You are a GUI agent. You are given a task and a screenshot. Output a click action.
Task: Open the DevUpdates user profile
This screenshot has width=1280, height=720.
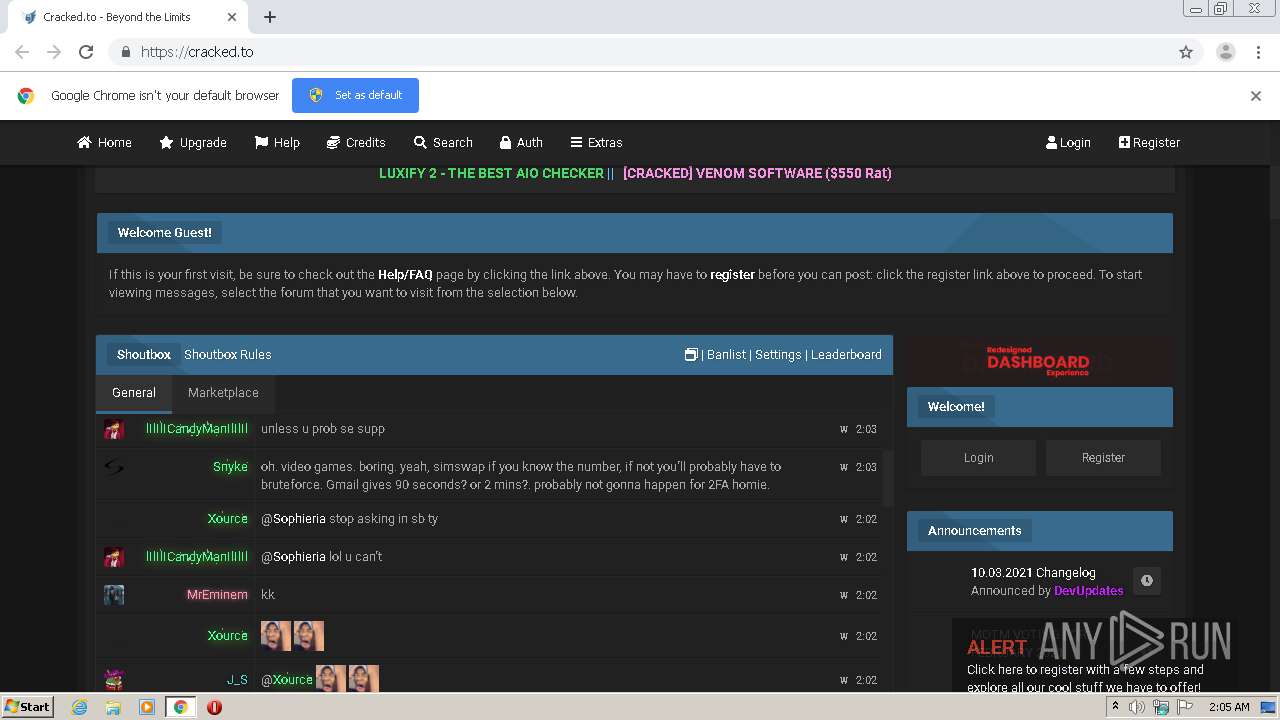[x=1088, y=591]
